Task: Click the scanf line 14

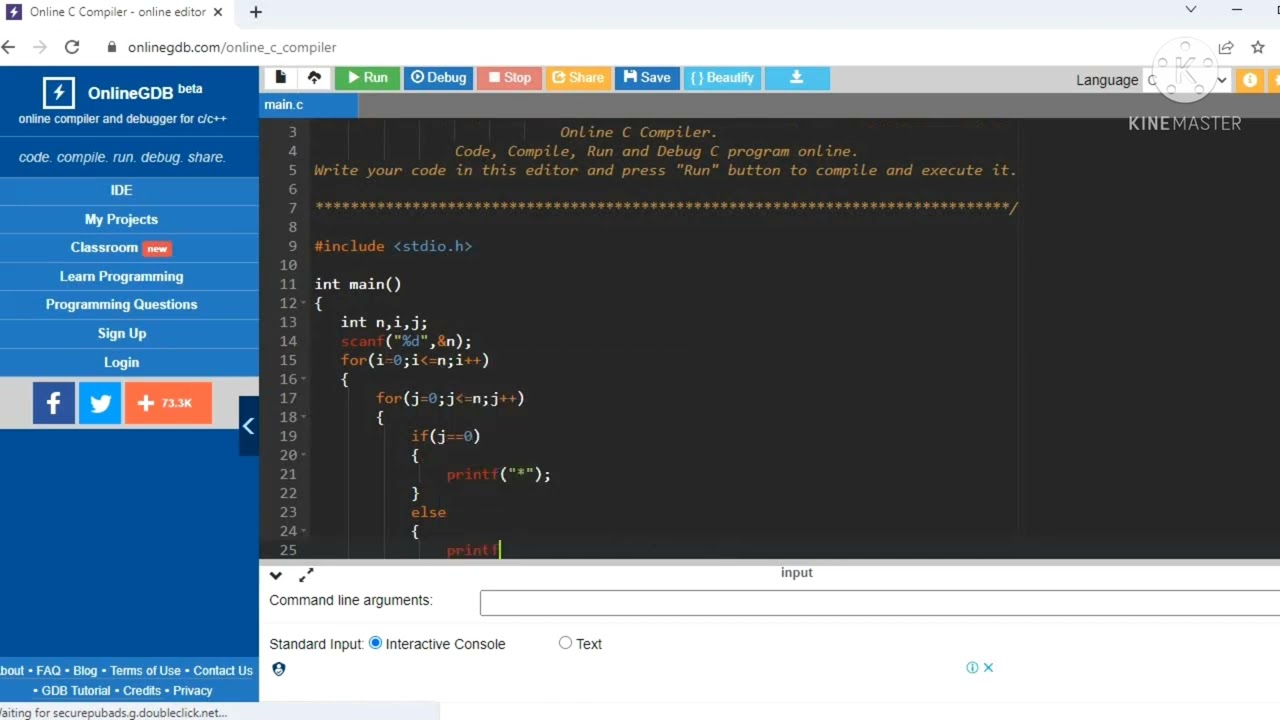Action: [406, 341]
